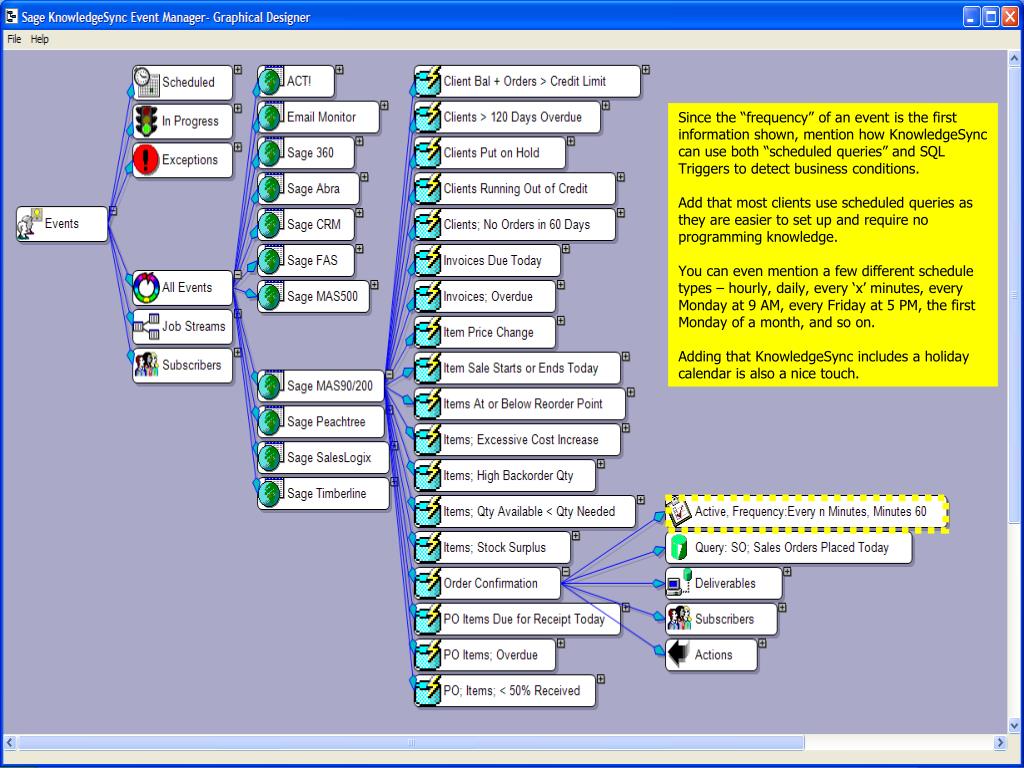This screenshot has height=768, width=1024.
Task: Select Clients Put on Hold event
Action: pyautogui.click(x=490, y=153)
